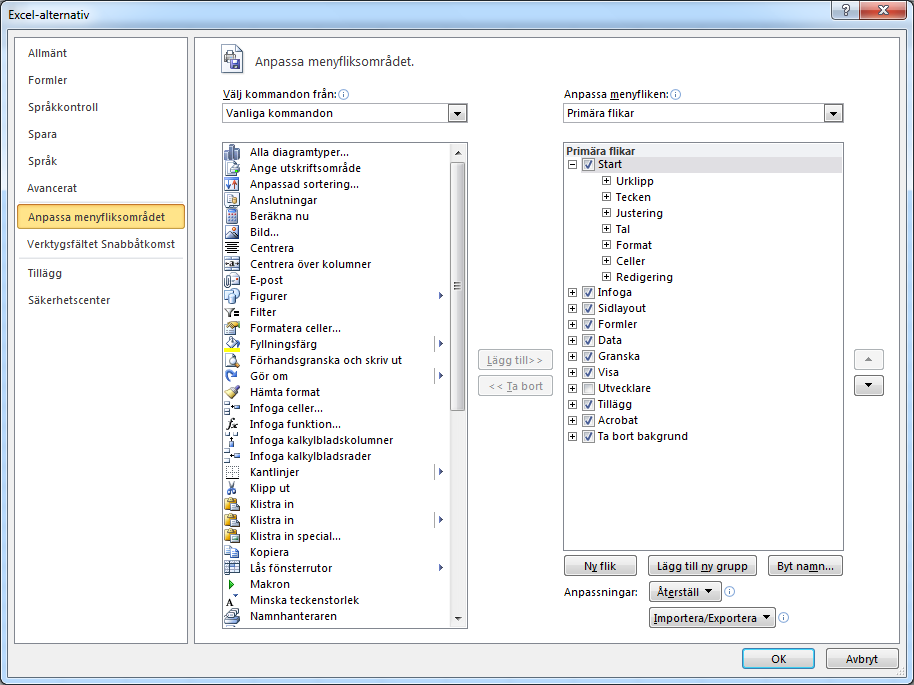Click the Lås fönsterrutor icon
Screen dimensions: 914x685
tap(232, 568)
